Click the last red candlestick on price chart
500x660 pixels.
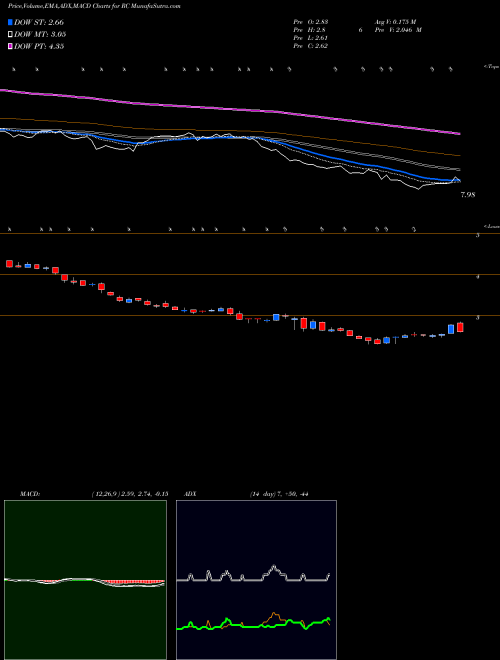(460, 327)
